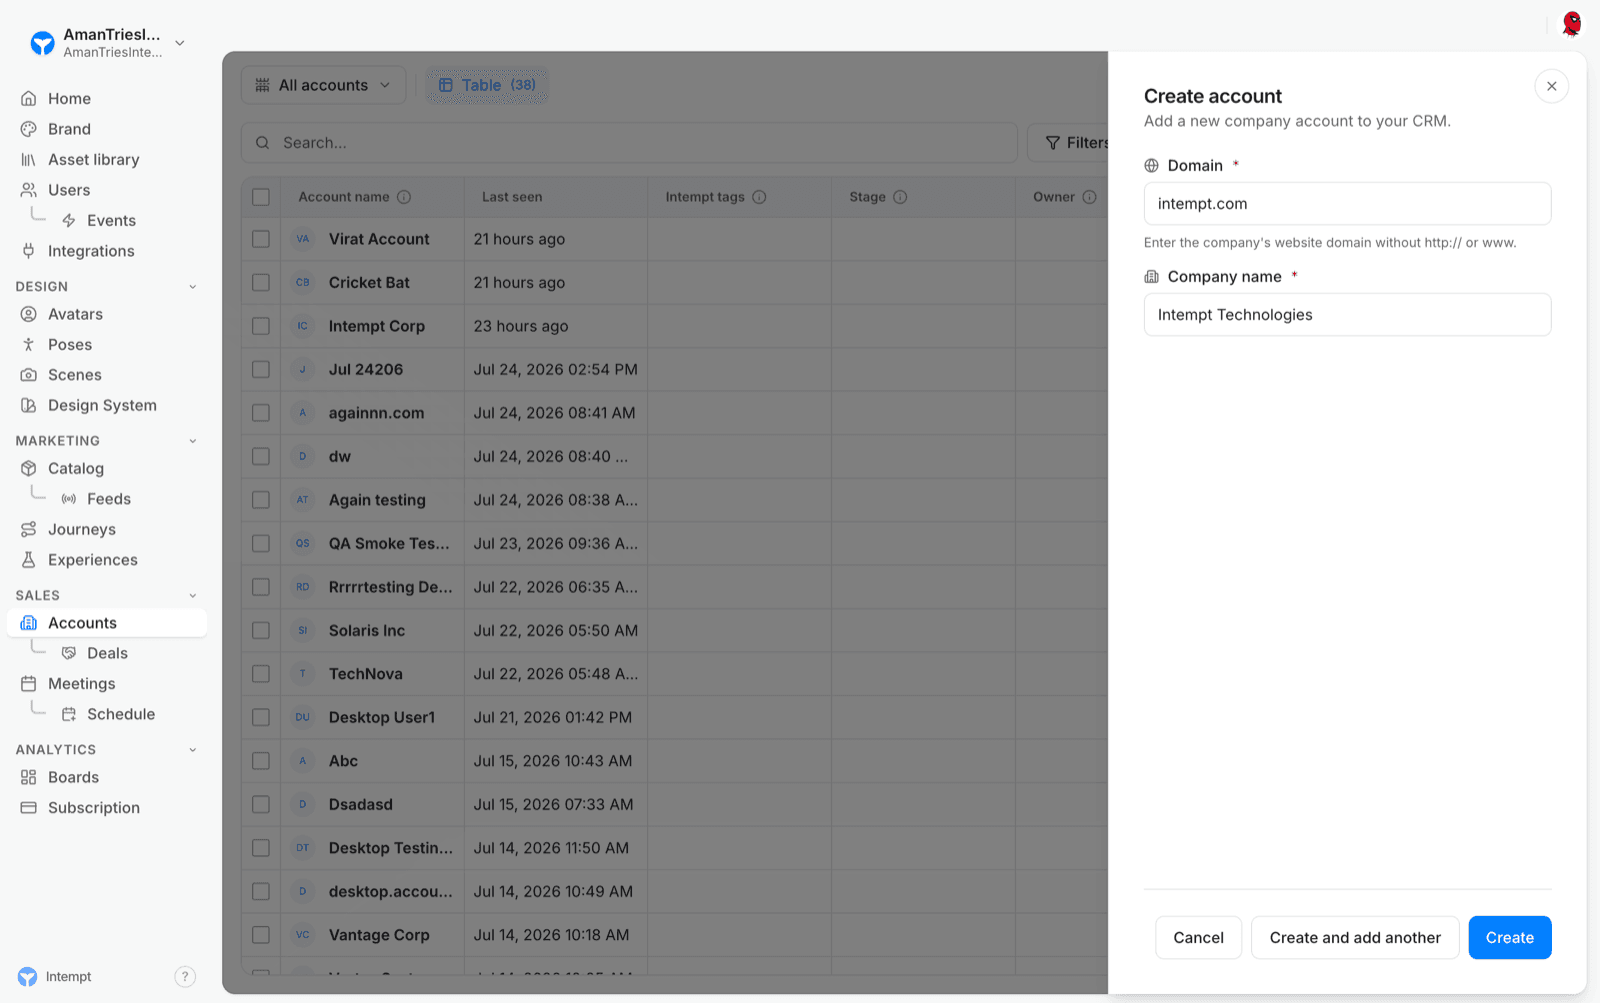Open the Schedule calendar icon
Screen dimensions: 1600x1003
[x=69, y=714]
